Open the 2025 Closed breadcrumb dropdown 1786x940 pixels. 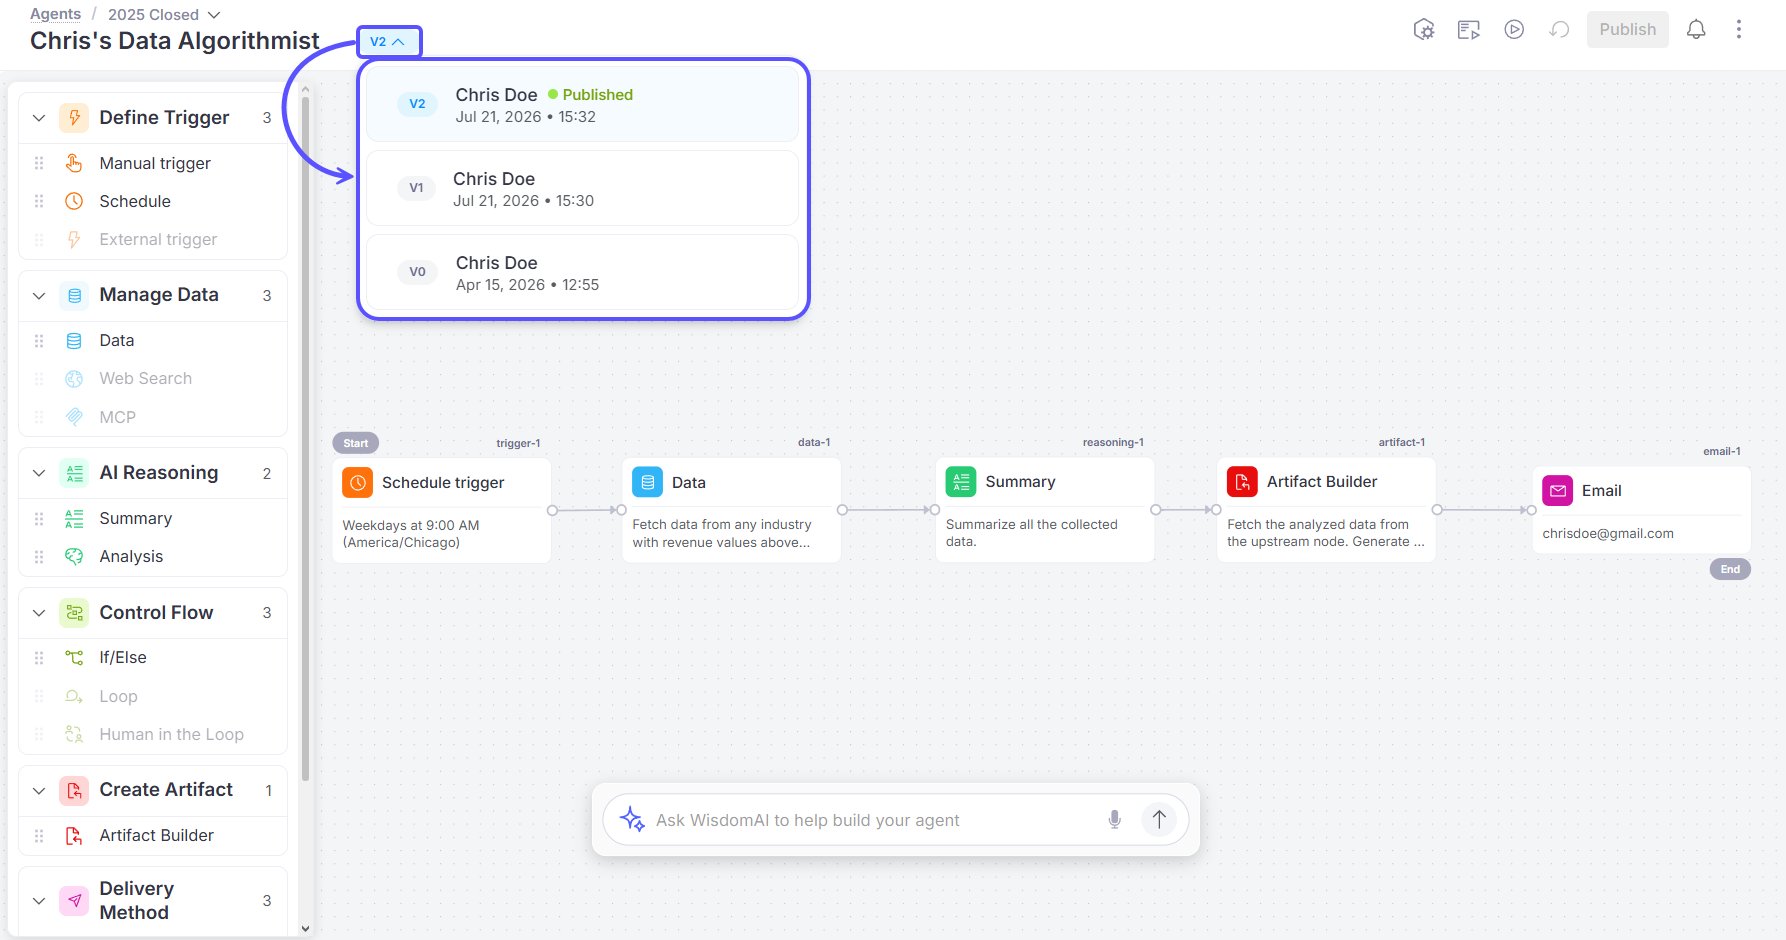click(x=164, y=14)
